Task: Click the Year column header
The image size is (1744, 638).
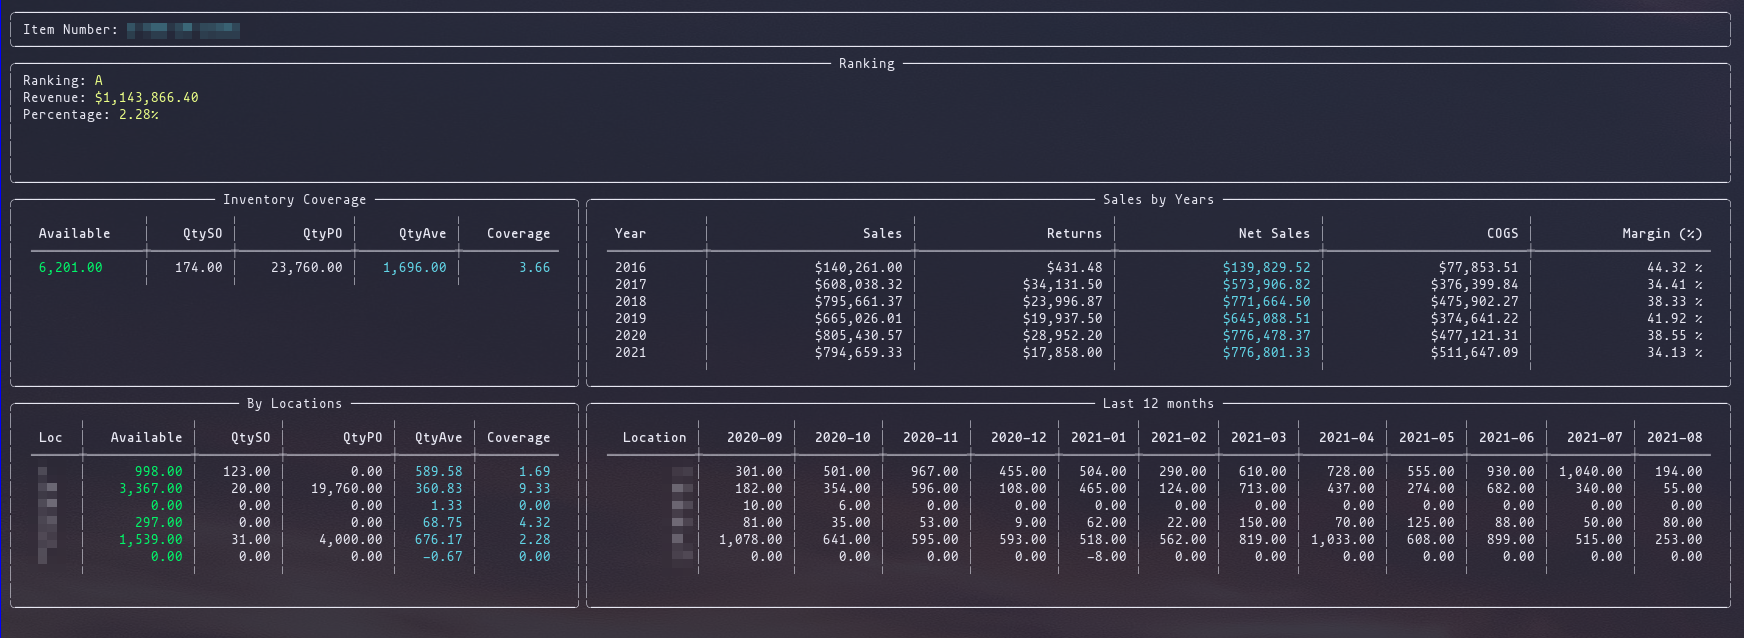Action: click(631, 234)
